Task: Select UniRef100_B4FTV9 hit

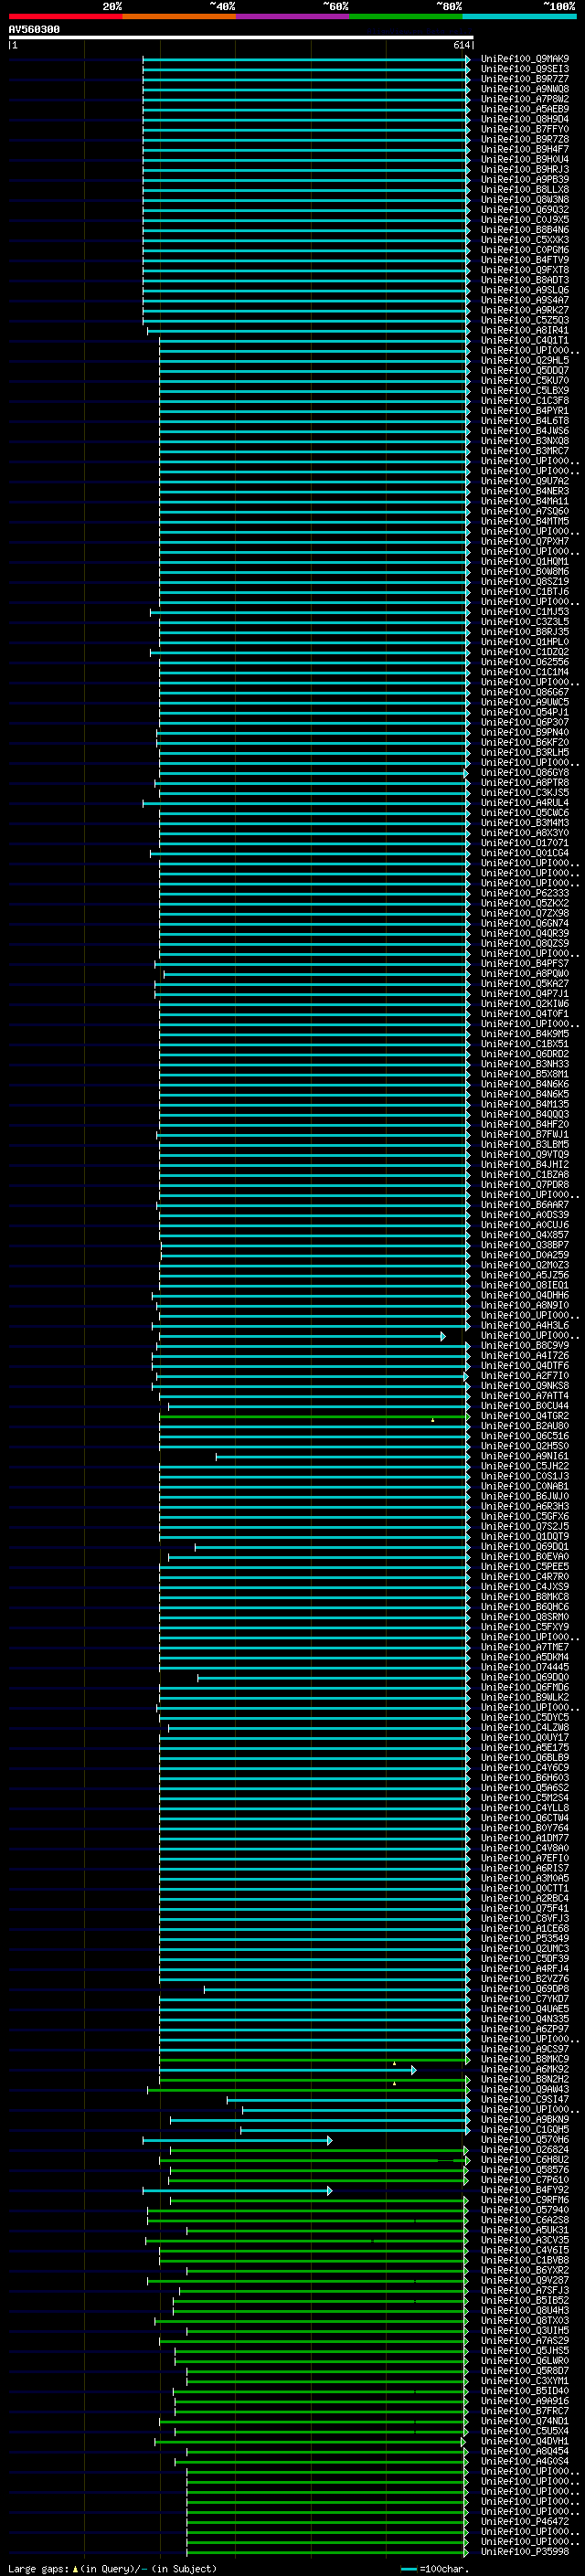Action: click(x=525, y=260)
